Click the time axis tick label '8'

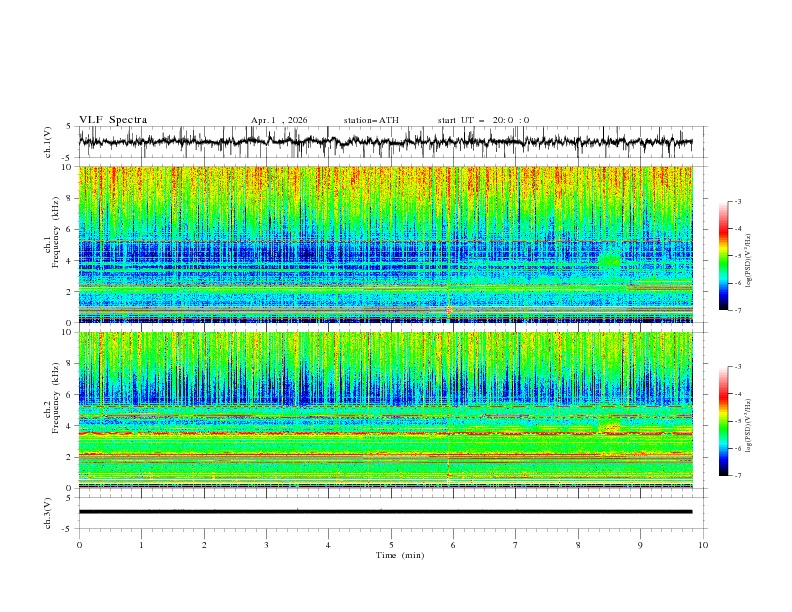coord(578,545)
